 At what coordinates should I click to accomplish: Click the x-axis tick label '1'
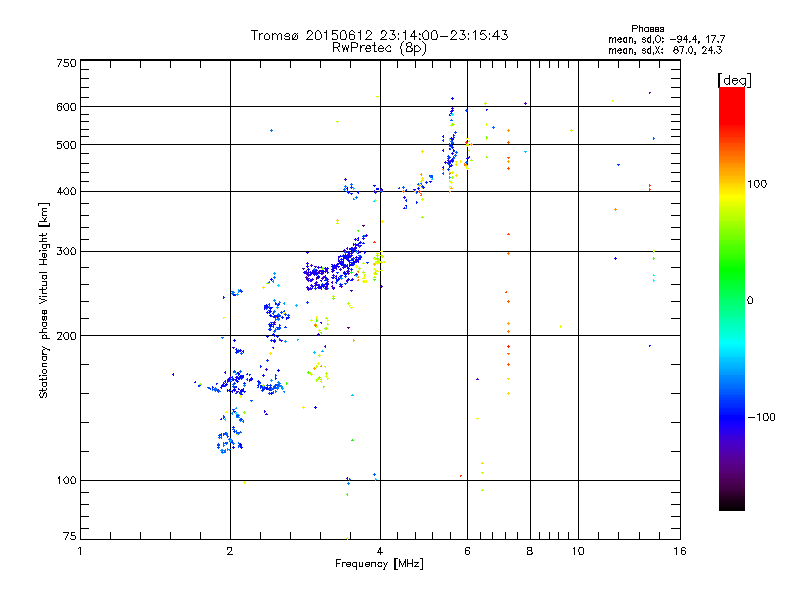[80, 551]
